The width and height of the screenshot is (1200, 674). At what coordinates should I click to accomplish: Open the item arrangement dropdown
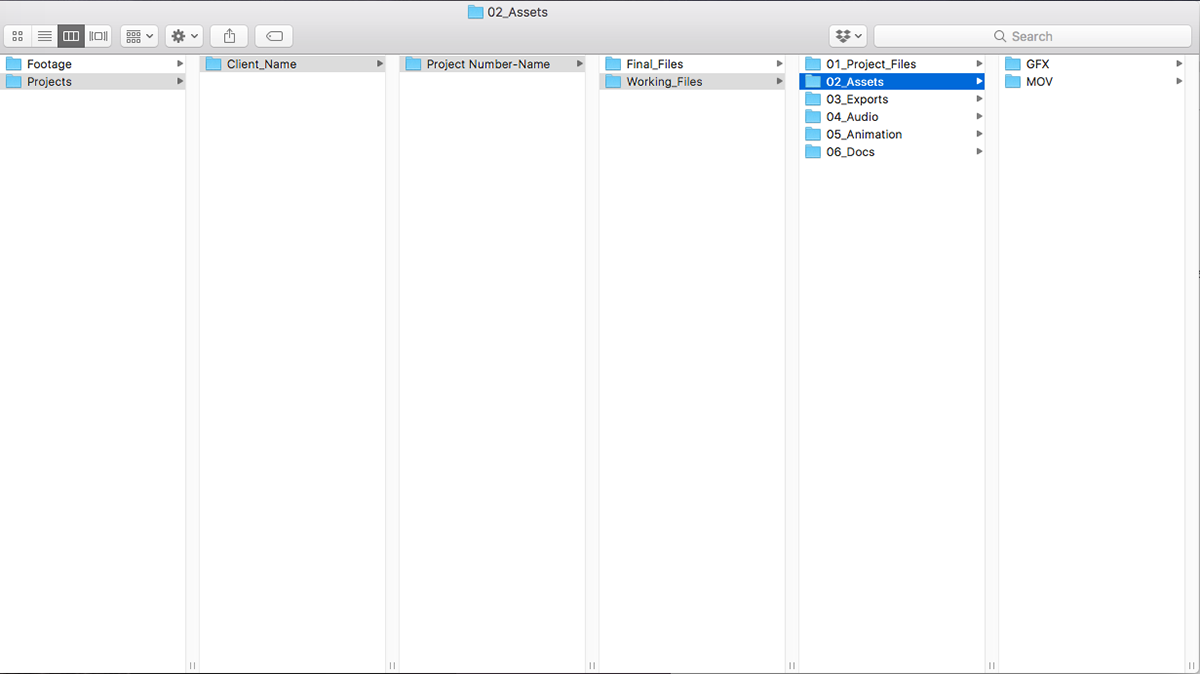(139, 36)
